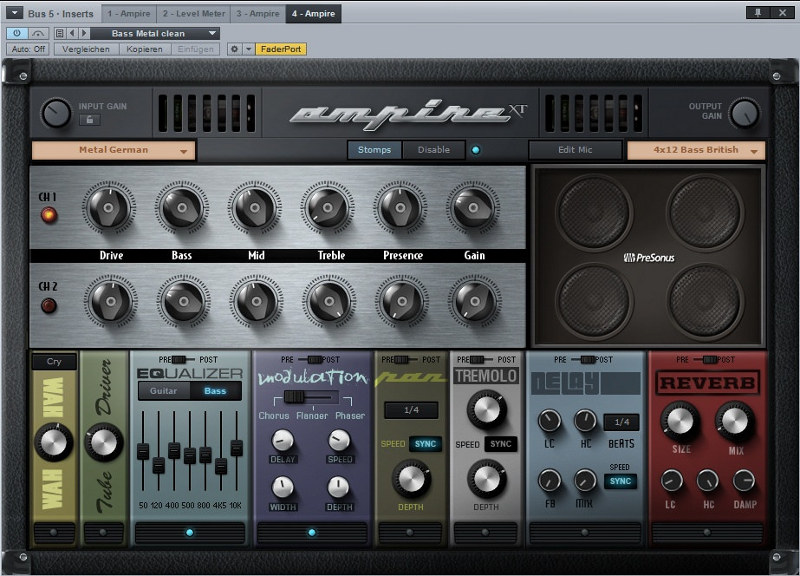Toggle the input gain lock icon
Viewport: 800px width, 576px height.
90,119
